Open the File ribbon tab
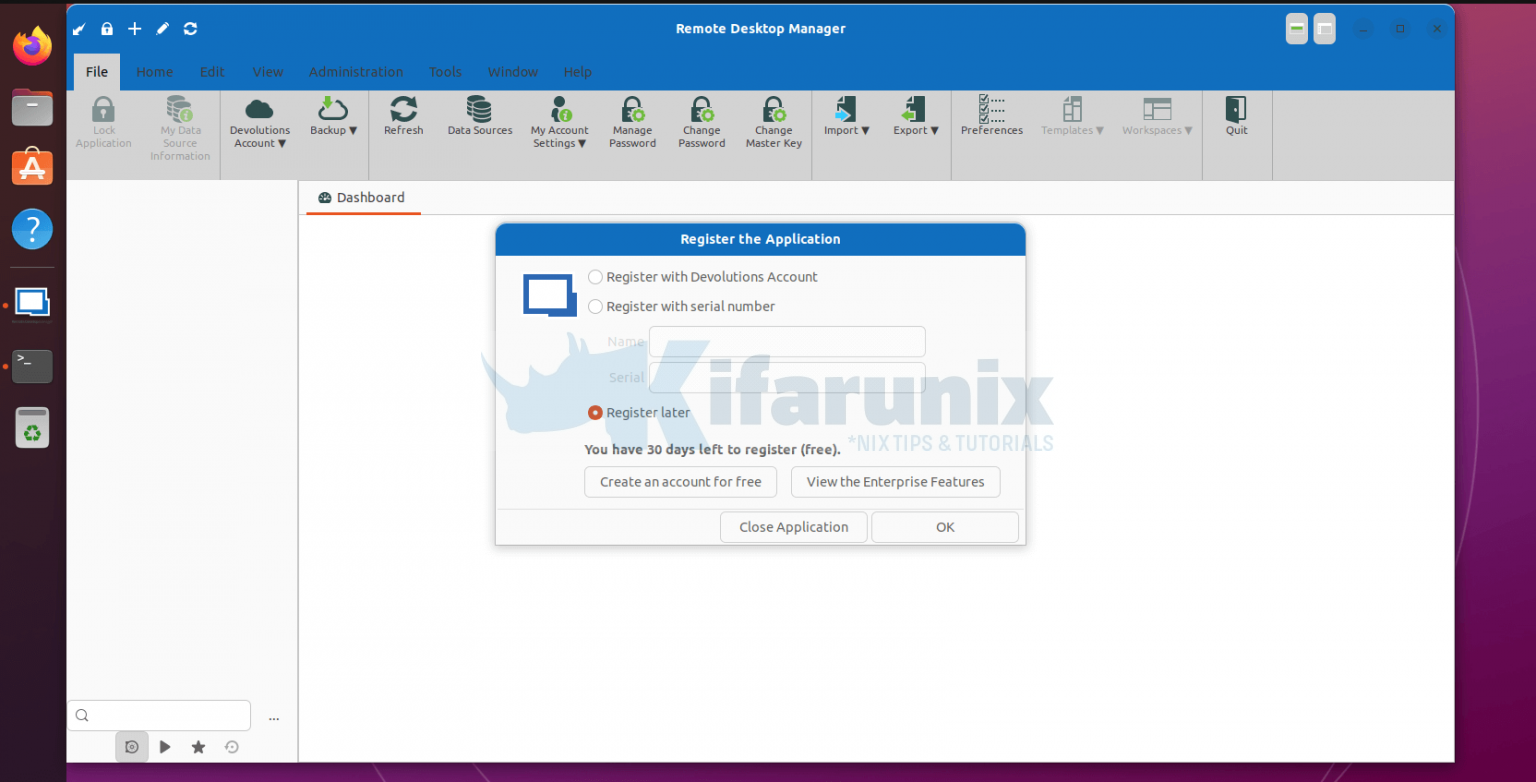1536x782 pixels. pyautogui.click(x=97, y=72)
